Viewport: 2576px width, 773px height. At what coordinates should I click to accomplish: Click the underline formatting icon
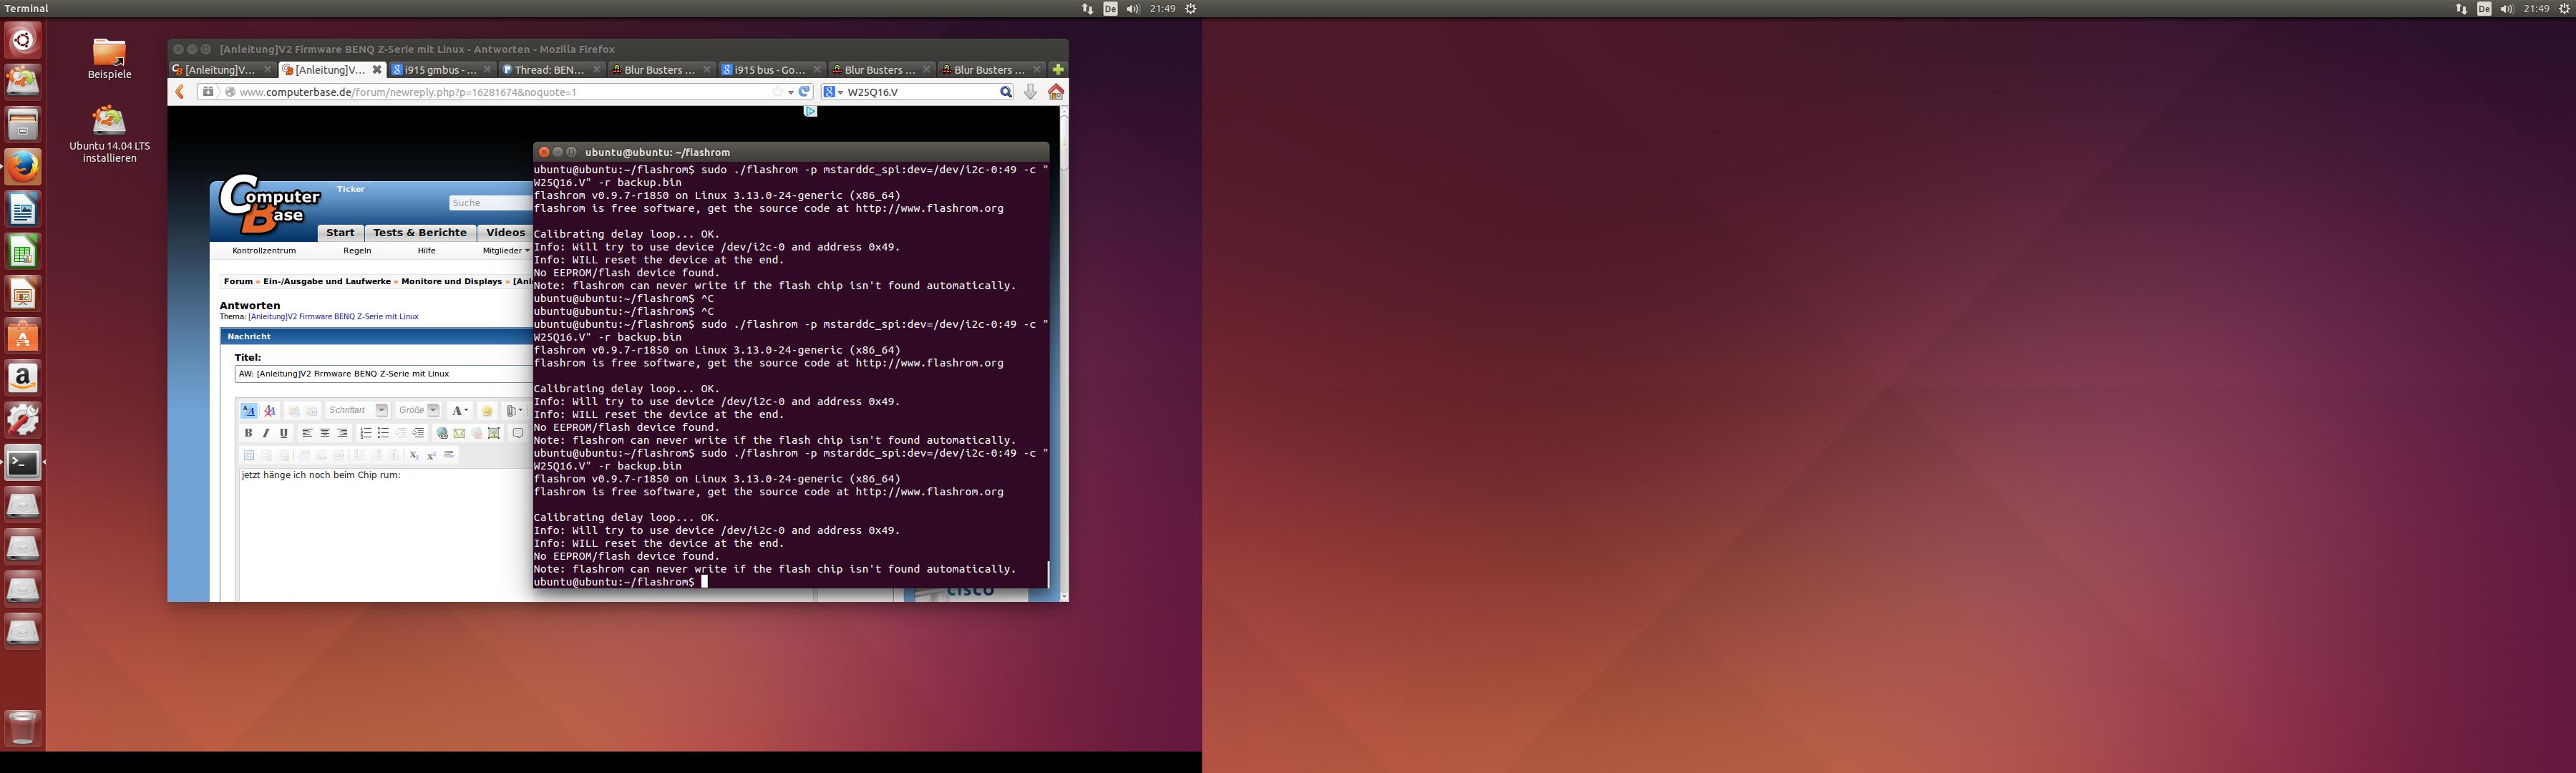coord(284,433)
